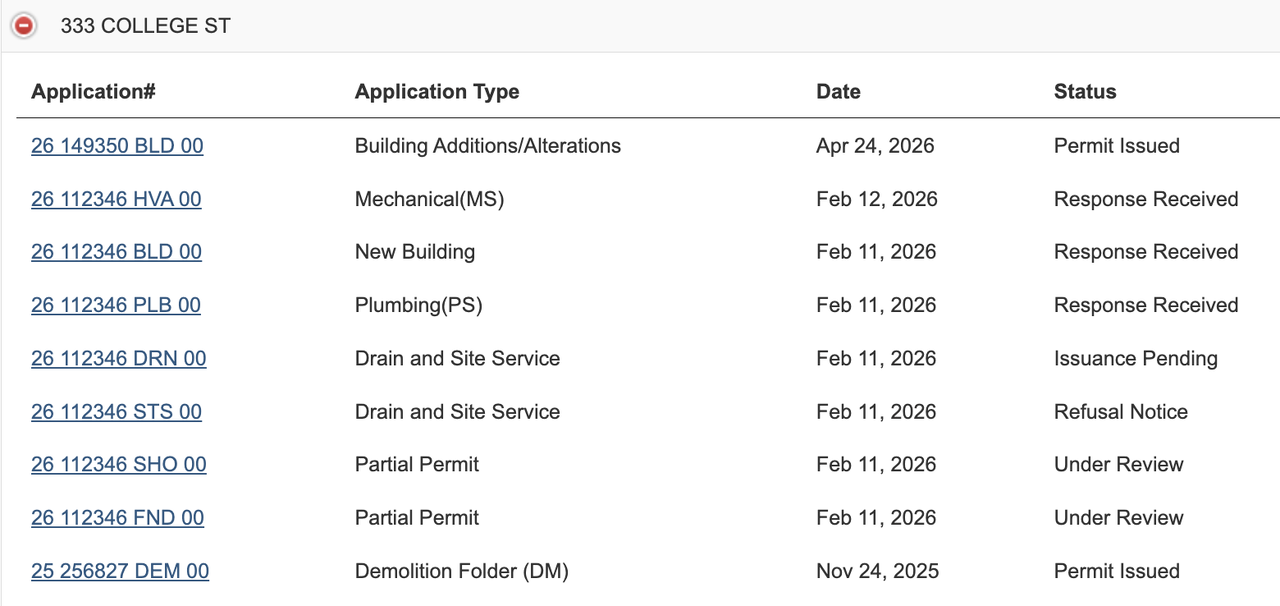The width and height of the screenshot is (1280, 606).
Task: Click the 333 COLLEGE ST address header
Action: click(x=146, y=26)
